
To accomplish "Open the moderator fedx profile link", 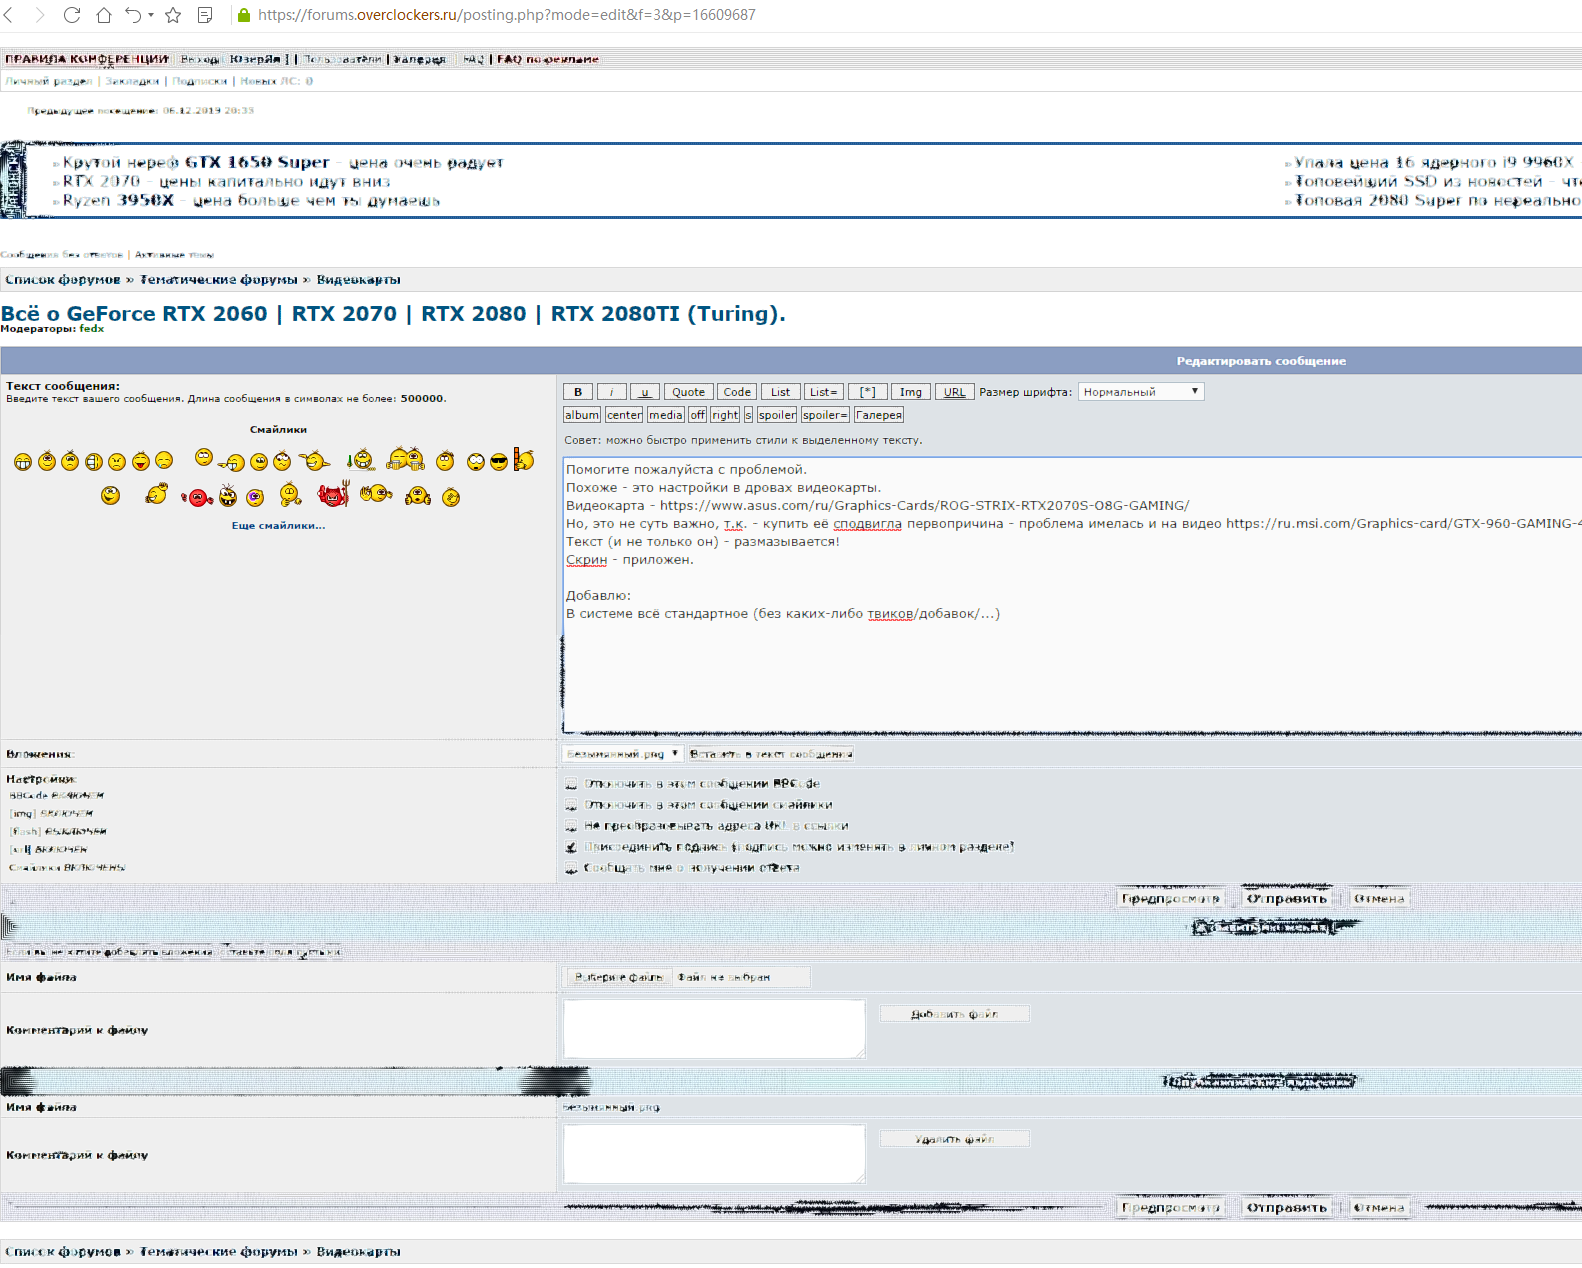I will [92, 328].
